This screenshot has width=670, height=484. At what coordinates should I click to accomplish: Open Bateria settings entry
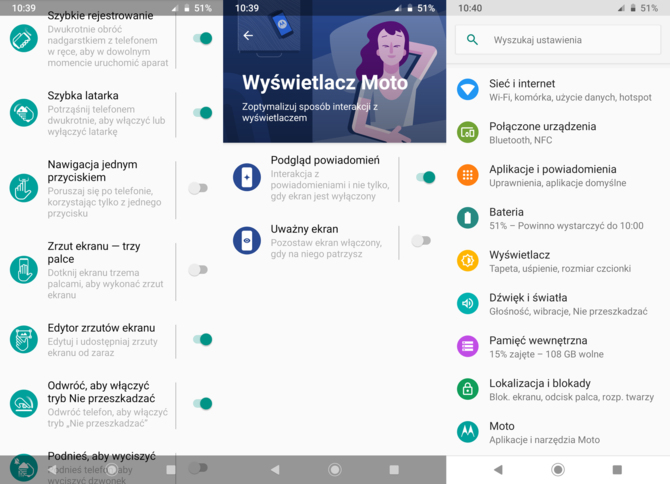[x=558, y=218]
